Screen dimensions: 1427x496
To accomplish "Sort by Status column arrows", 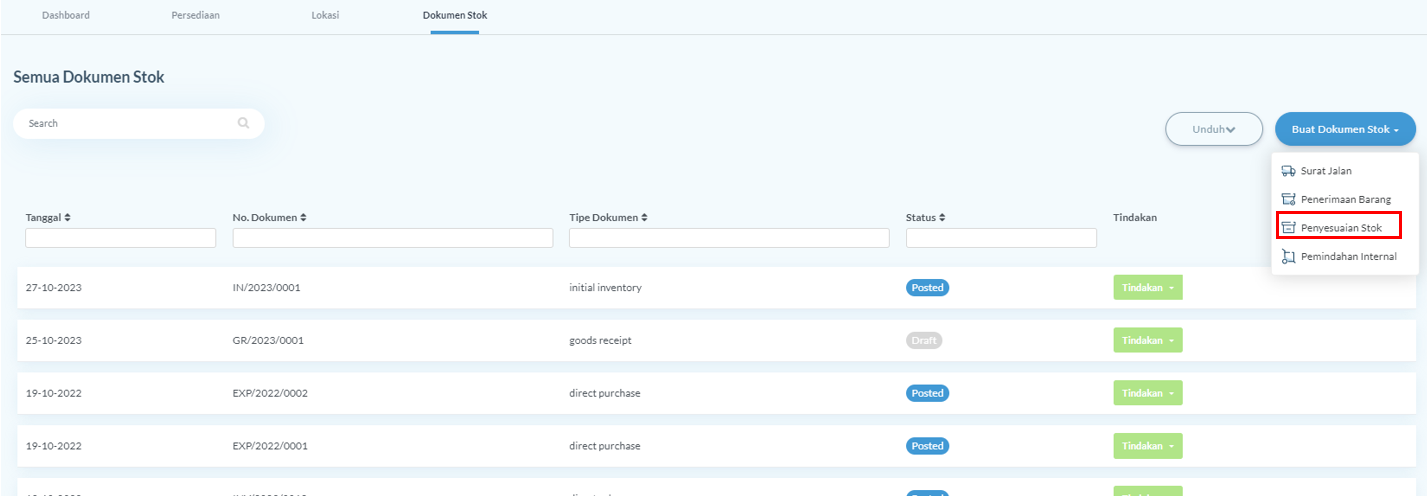I will coord(942,217).
